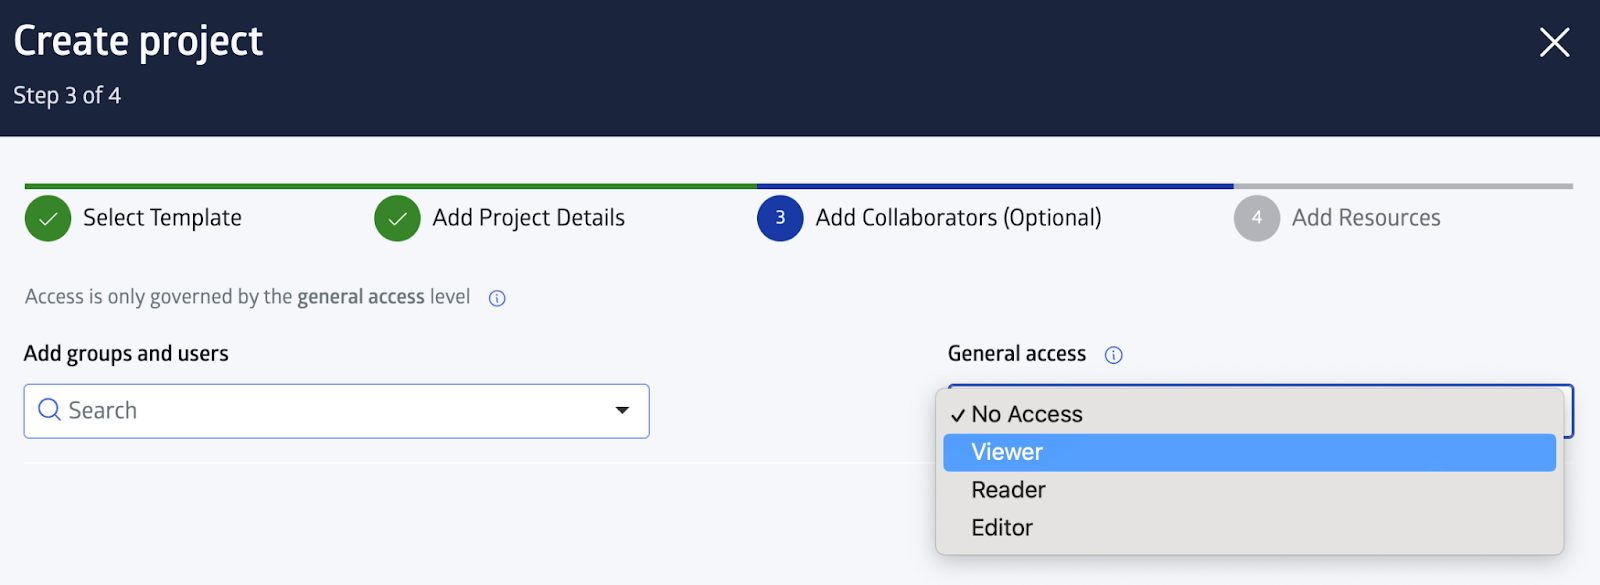1600x585 pixels.
Task: Go to Add Project Details step label
Action: pyautogui.click(x=528, y=218)
